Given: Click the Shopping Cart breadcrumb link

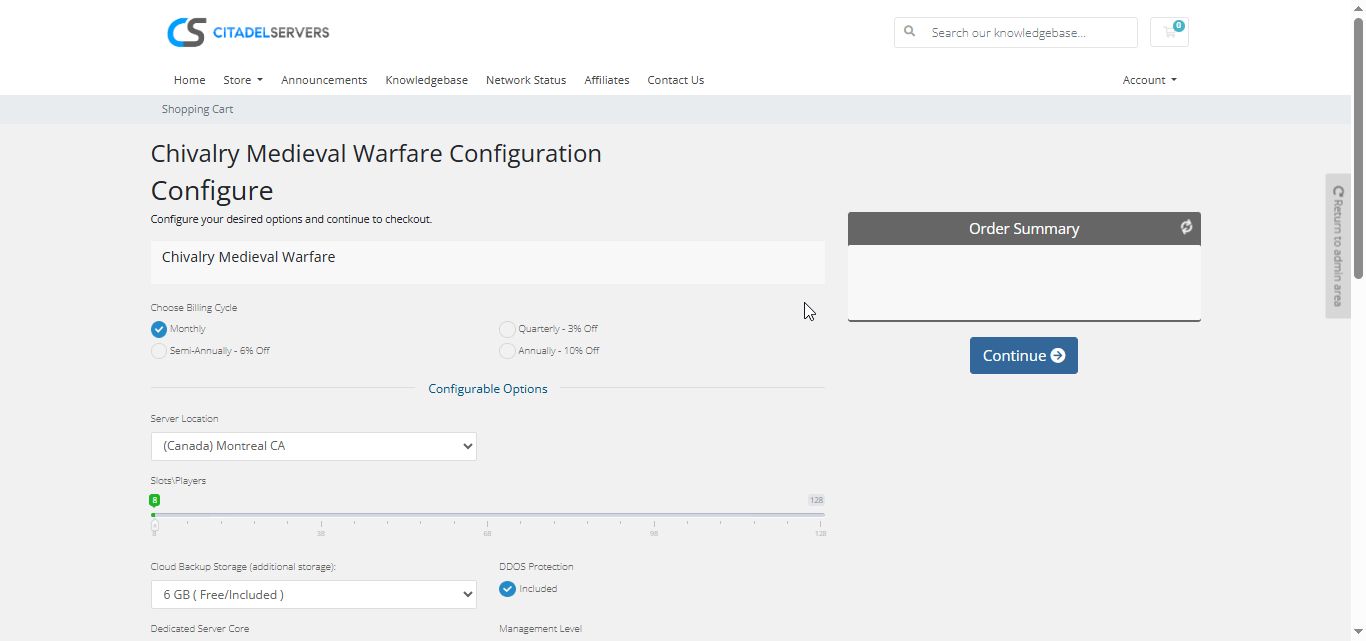Looking at the screenshot, I should 197,109.
